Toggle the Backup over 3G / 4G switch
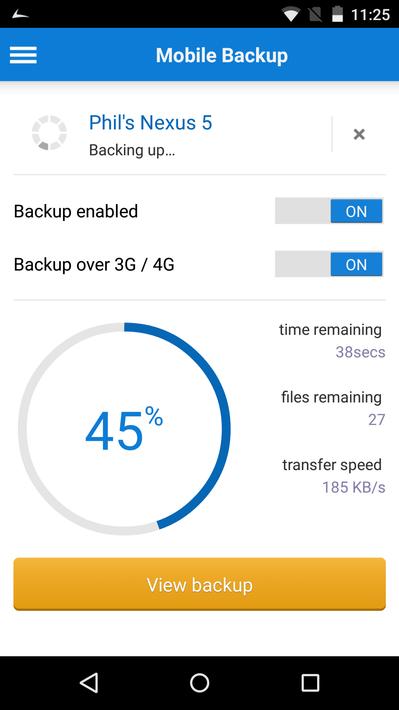399x710 pixels. [329, 264]
